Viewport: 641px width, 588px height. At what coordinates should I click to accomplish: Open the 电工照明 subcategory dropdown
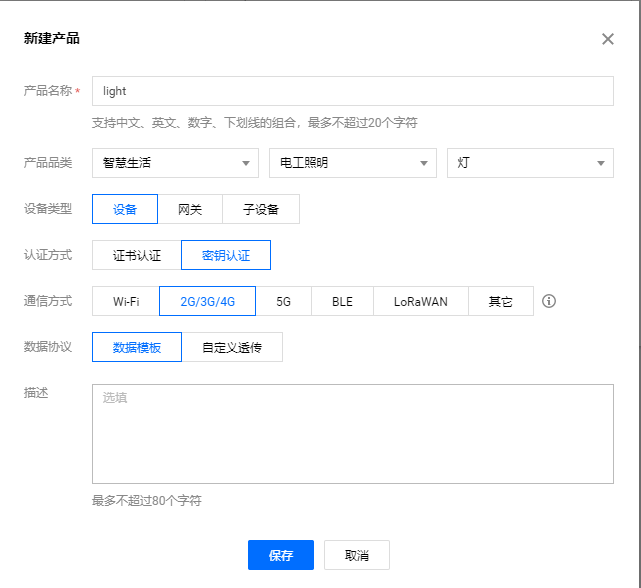pos(353,163)
